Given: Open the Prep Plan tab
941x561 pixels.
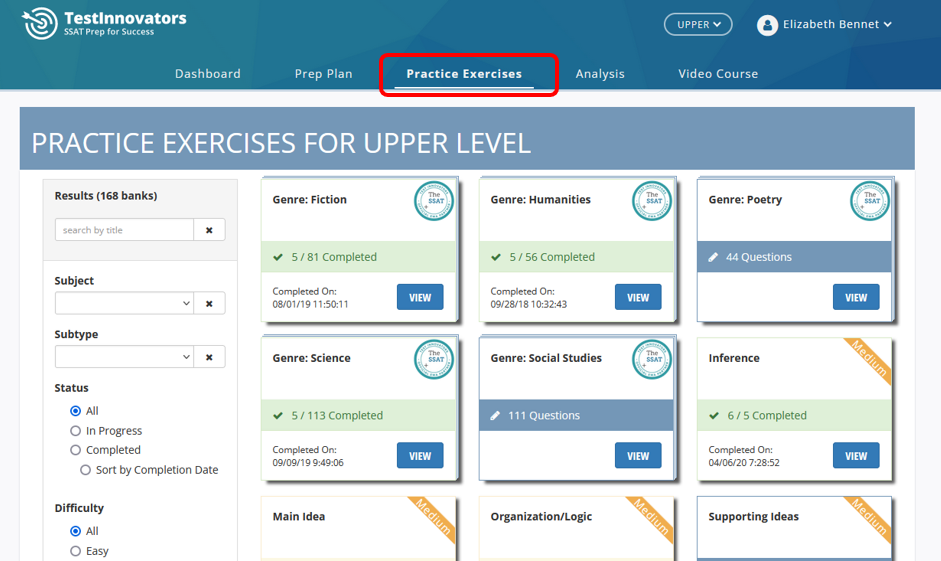Looking at the screenshot, I should tap(323, 74).
